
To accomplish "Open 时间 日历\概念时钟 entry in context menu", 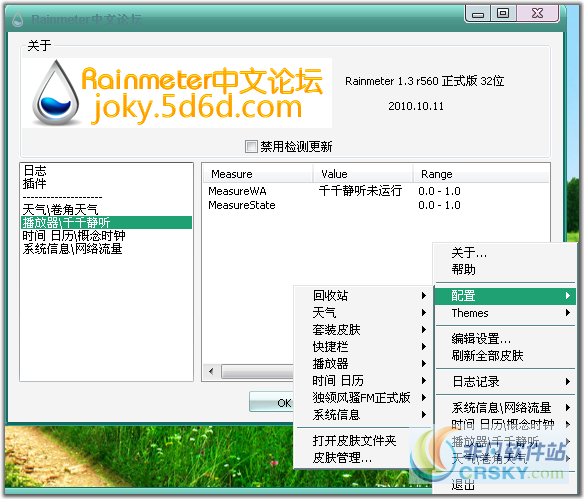I will tap(505, 425).
